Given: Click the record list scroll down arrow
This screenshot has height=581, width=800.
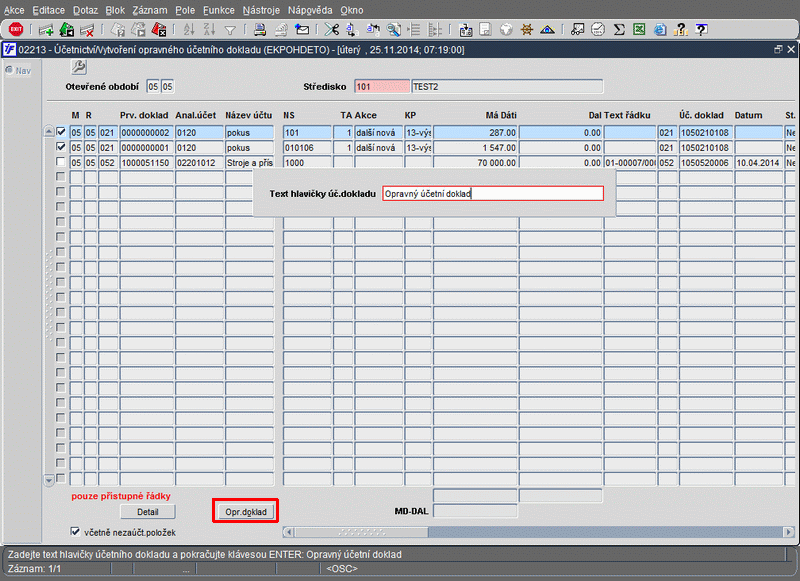Looking at the screenshot, I should pos(49,480).
